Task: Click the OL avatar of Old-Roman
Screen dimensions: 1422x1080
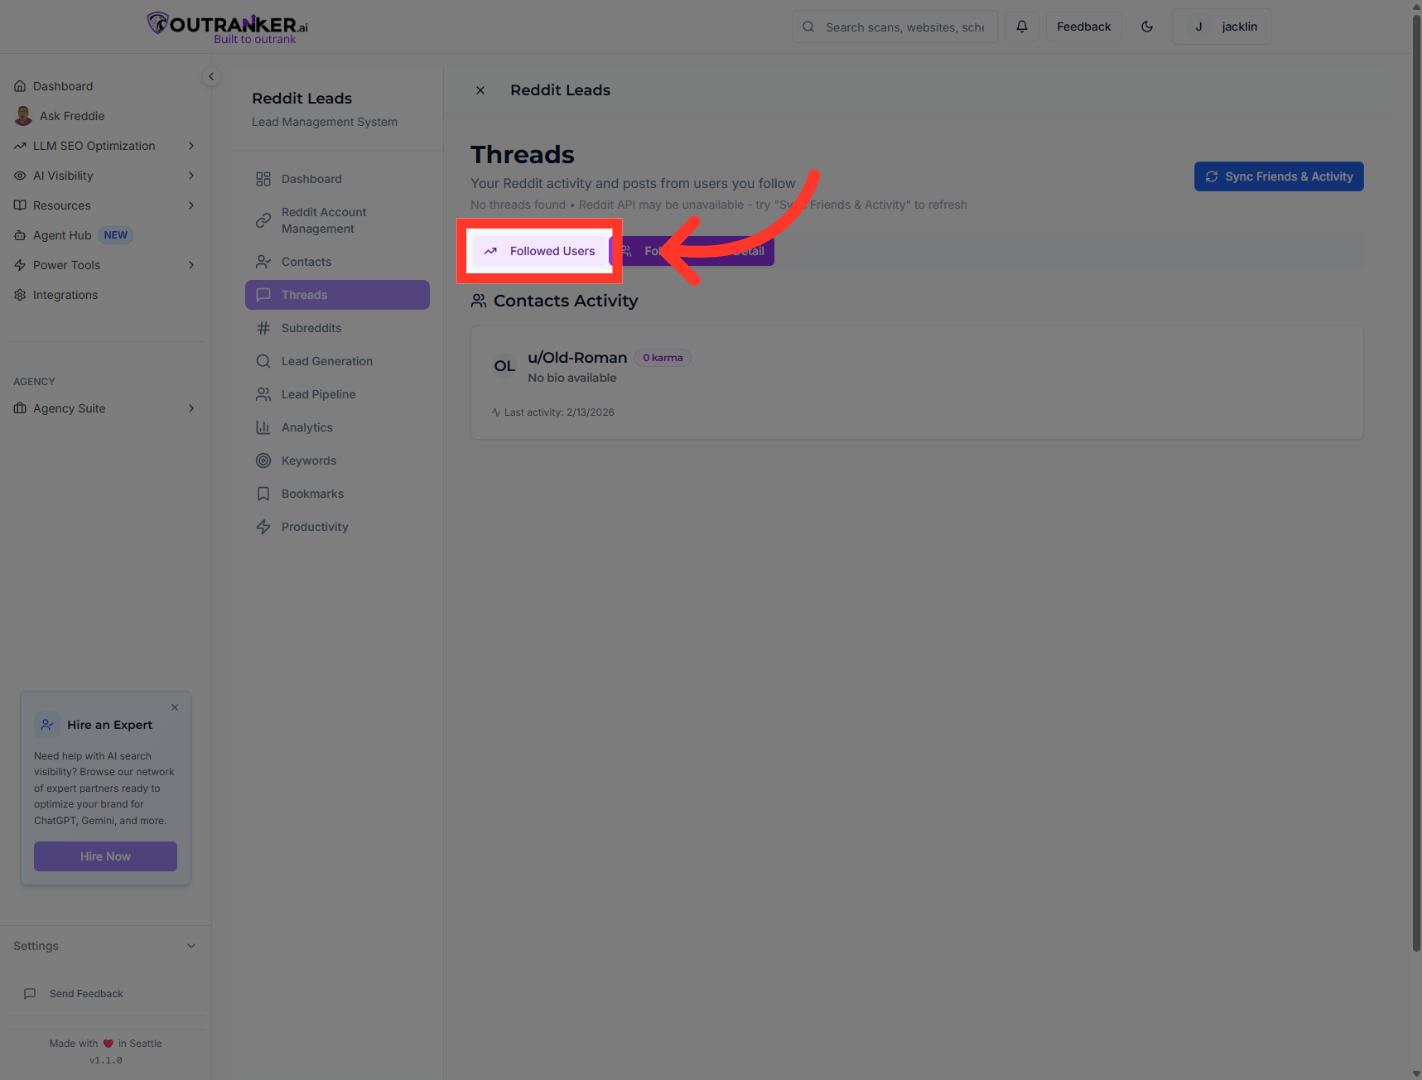Action: pos(505,366)
